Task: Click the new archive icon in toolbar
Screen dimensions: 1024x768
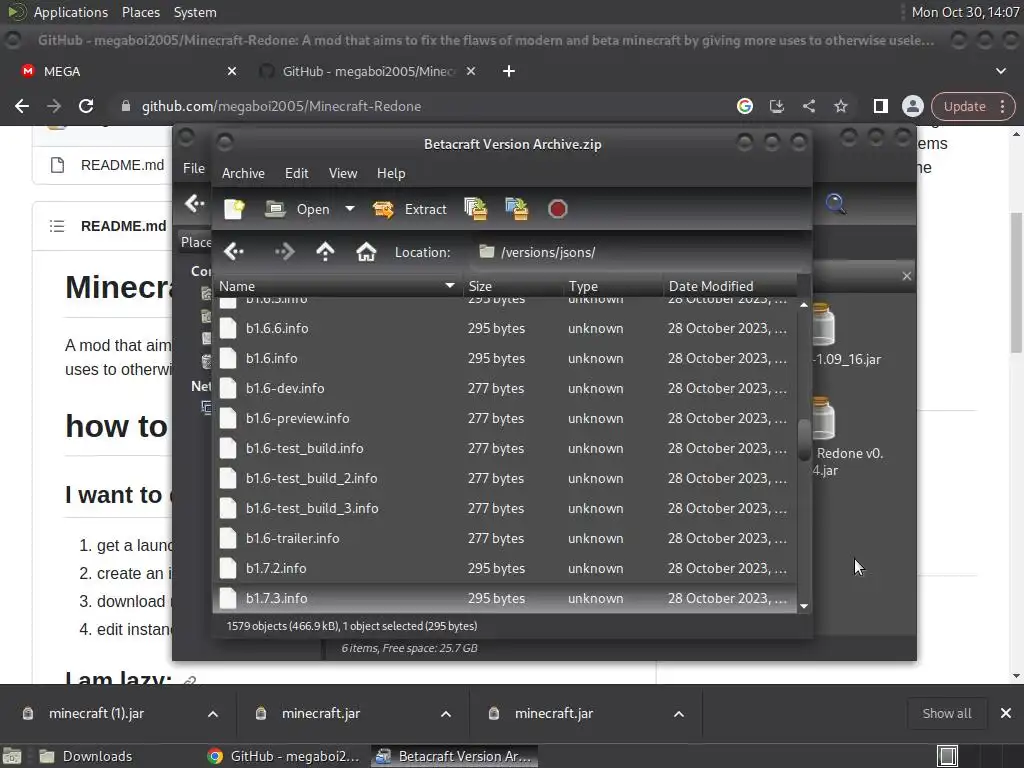Action: pyautogui.click(x=234, y=209)
